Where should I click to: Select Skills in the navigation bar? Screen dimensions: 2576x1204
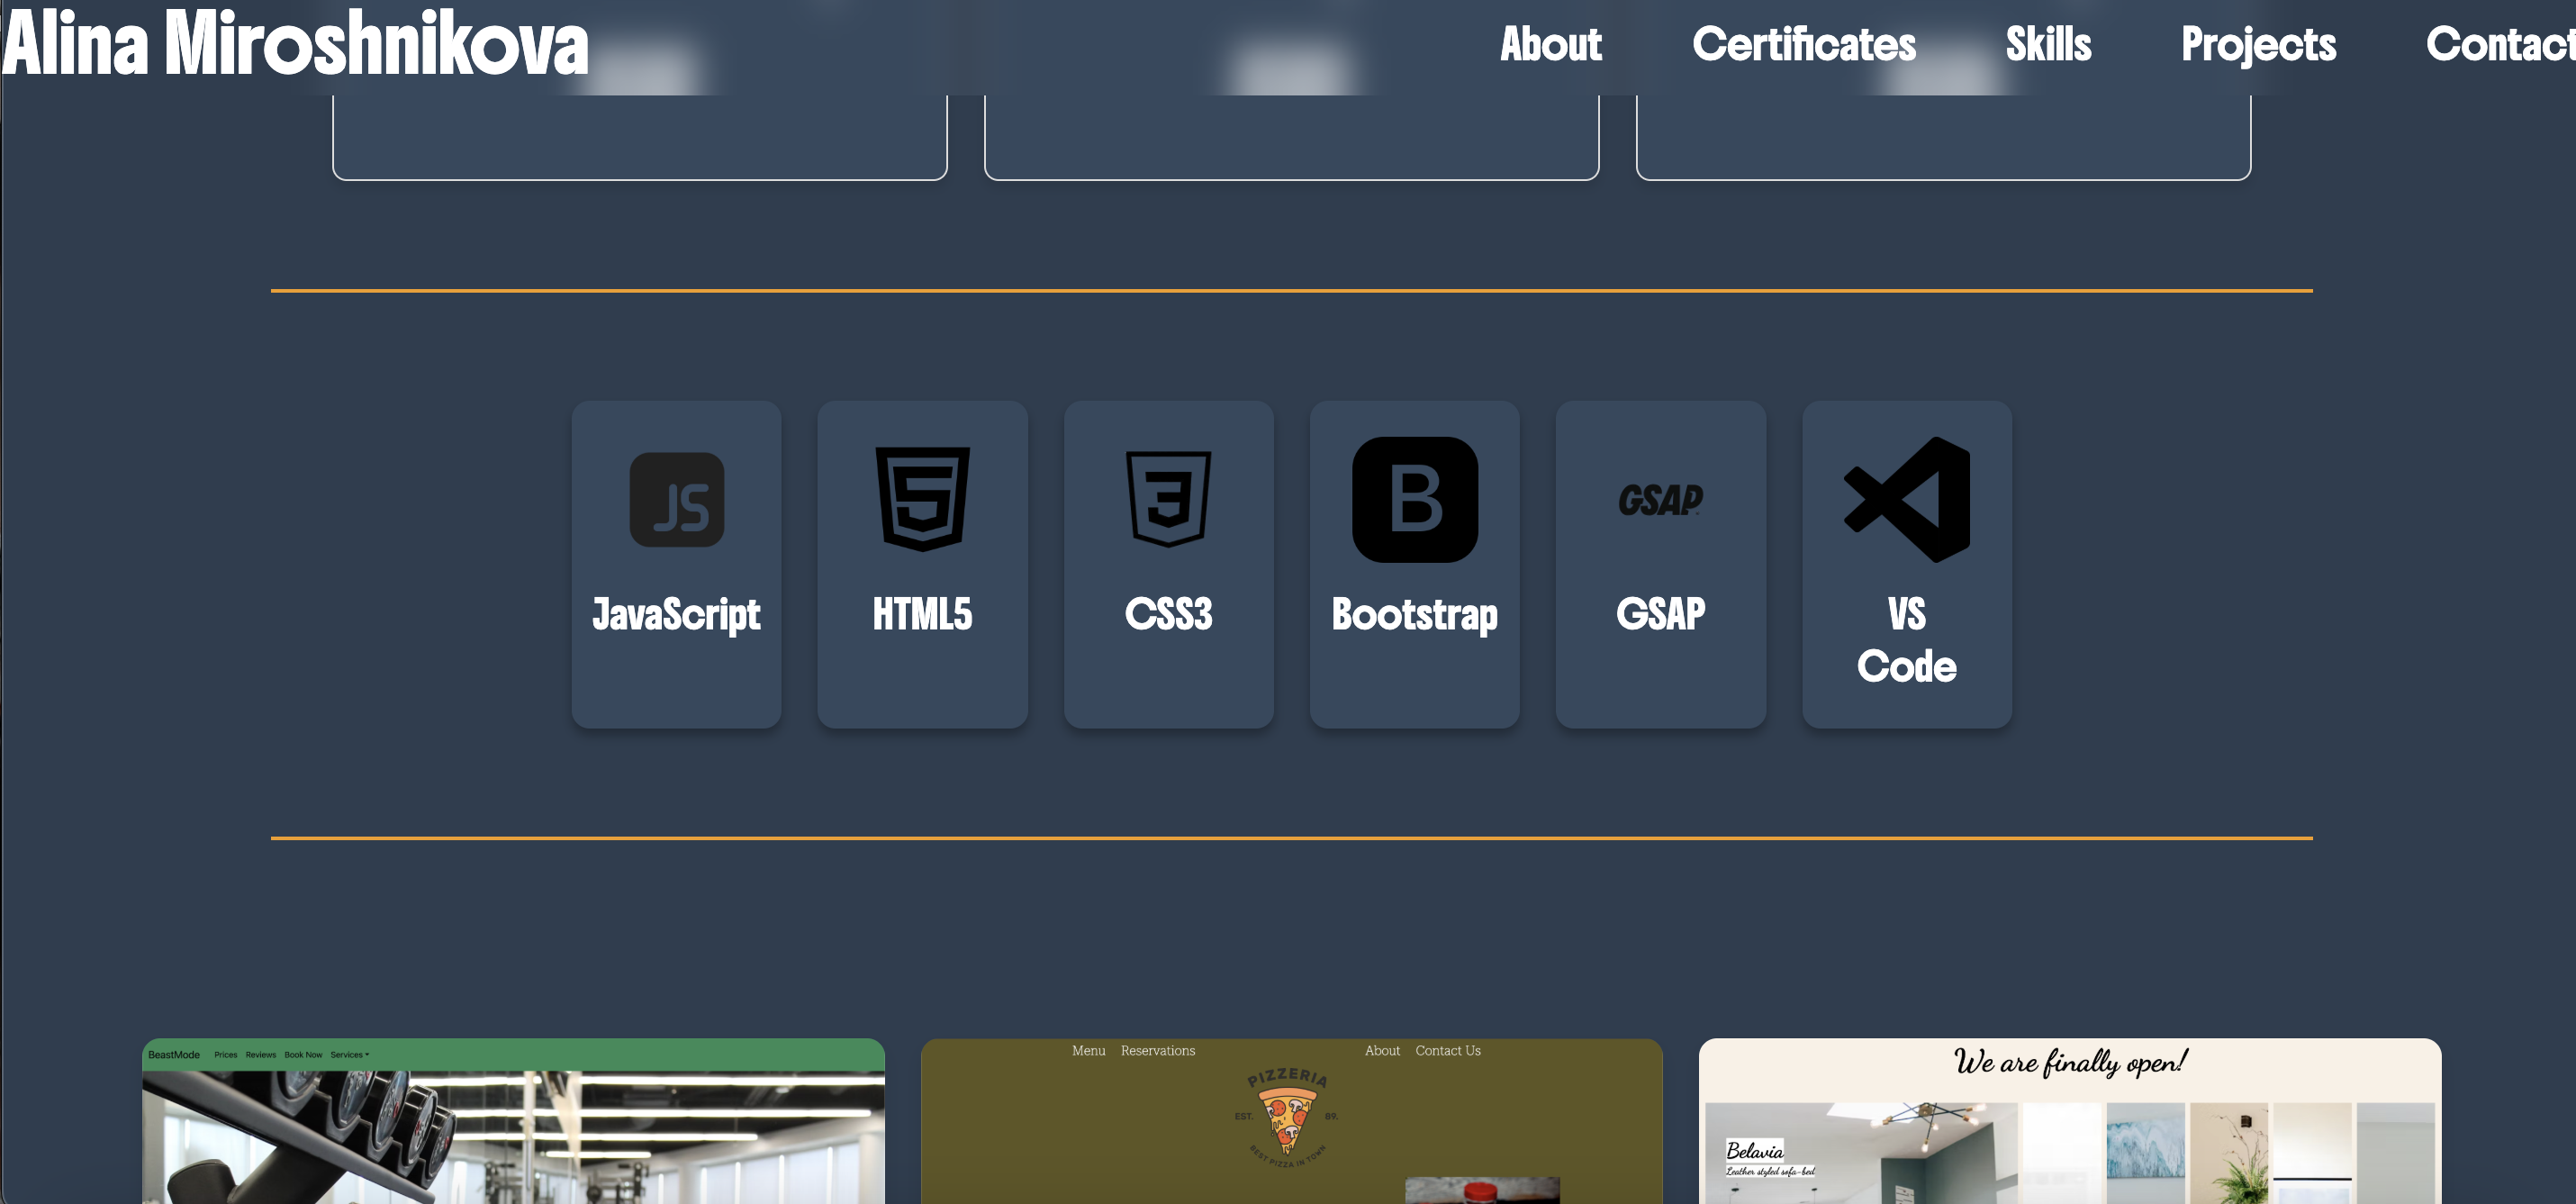[x=2048, y=45]
